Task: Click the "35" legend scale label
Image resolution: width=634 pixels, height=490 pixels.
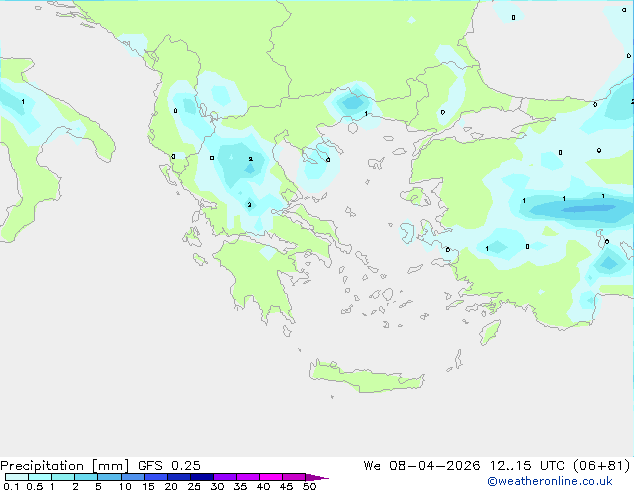Action: (x=240, y=486)
